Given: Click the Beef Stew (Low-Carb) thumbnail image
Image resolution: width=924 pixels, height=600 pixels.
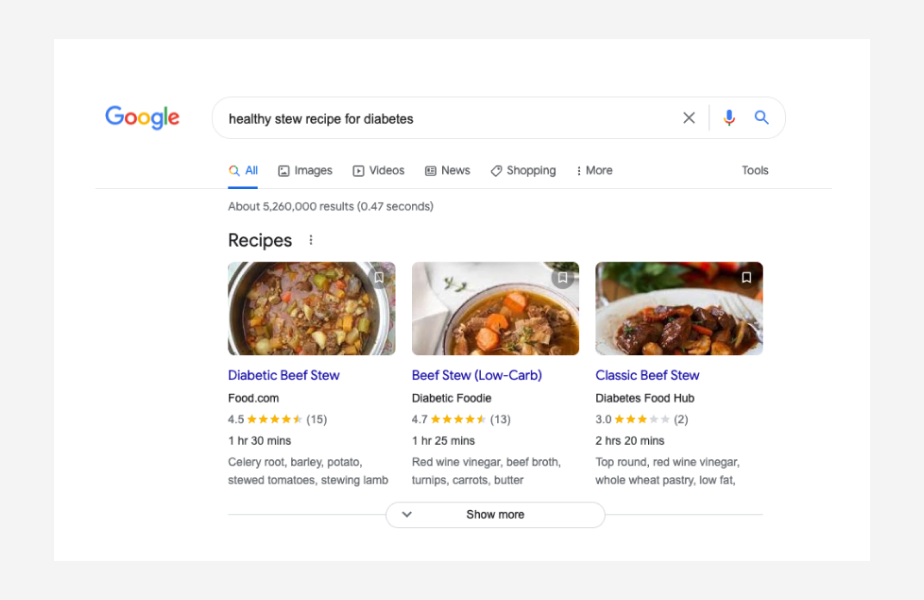Looking at the screenshot, I should click(495, 308).
